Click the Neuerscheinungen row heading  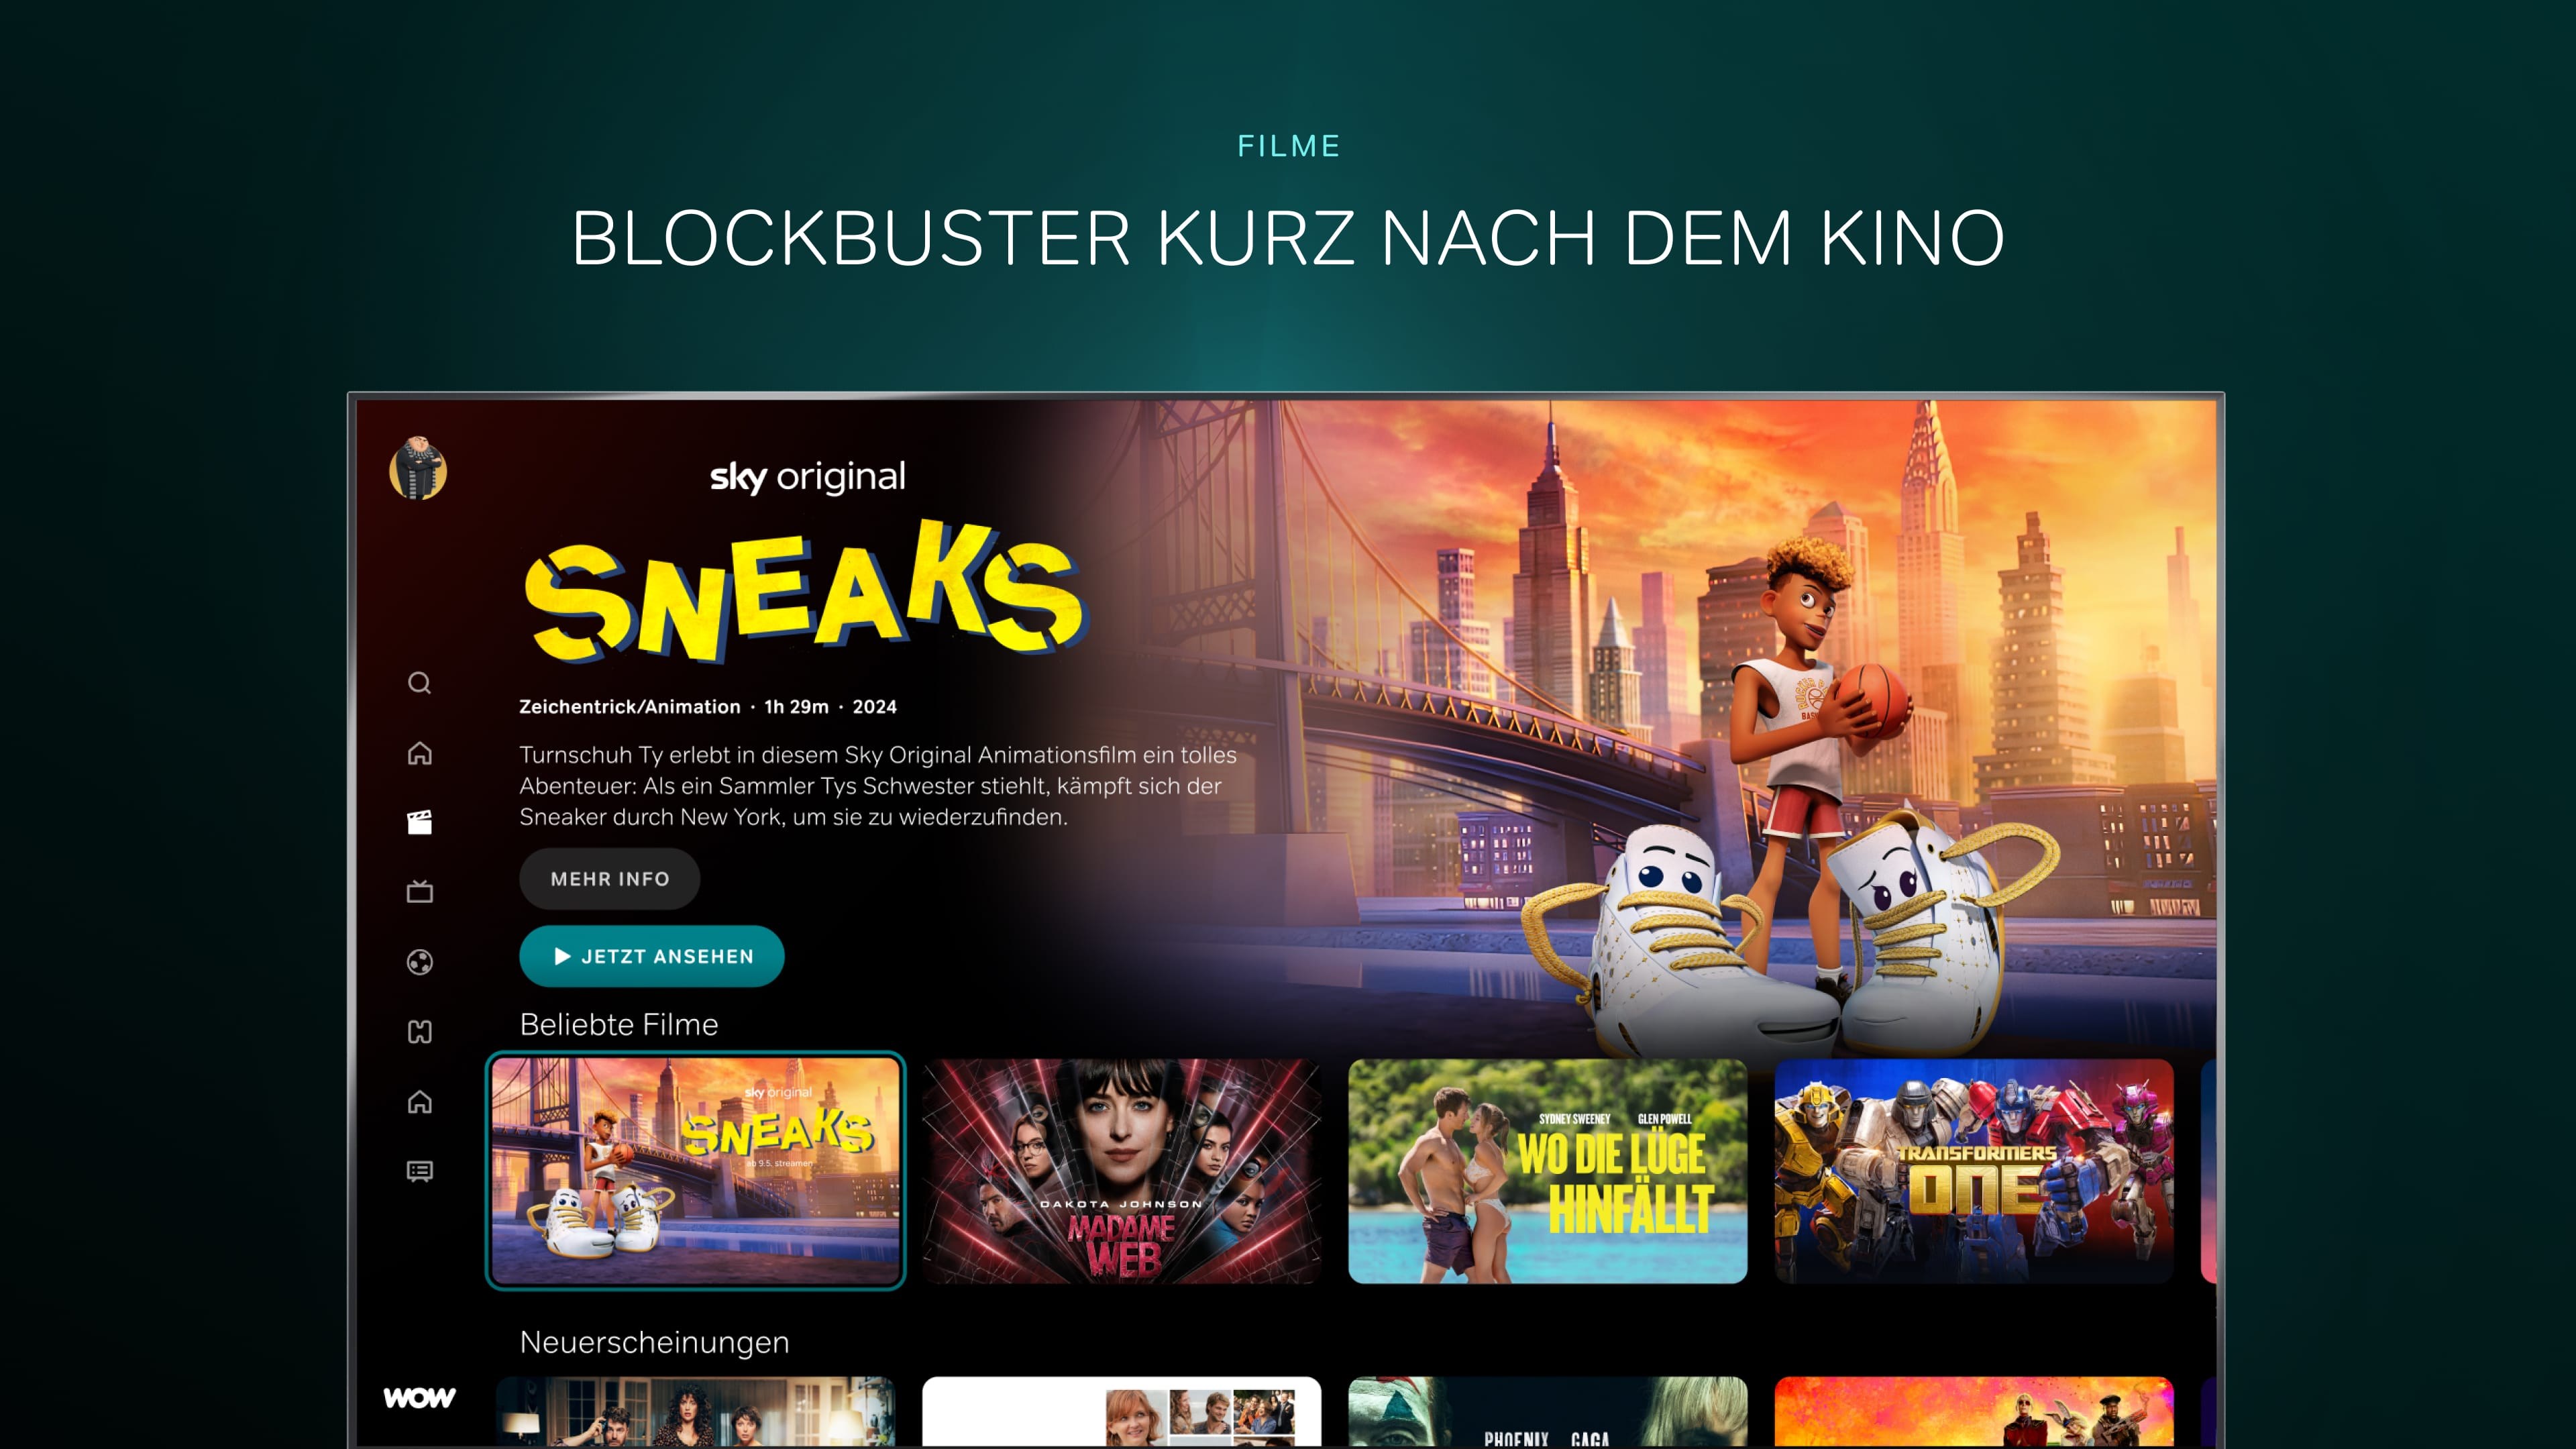[x=655, y=1342]
